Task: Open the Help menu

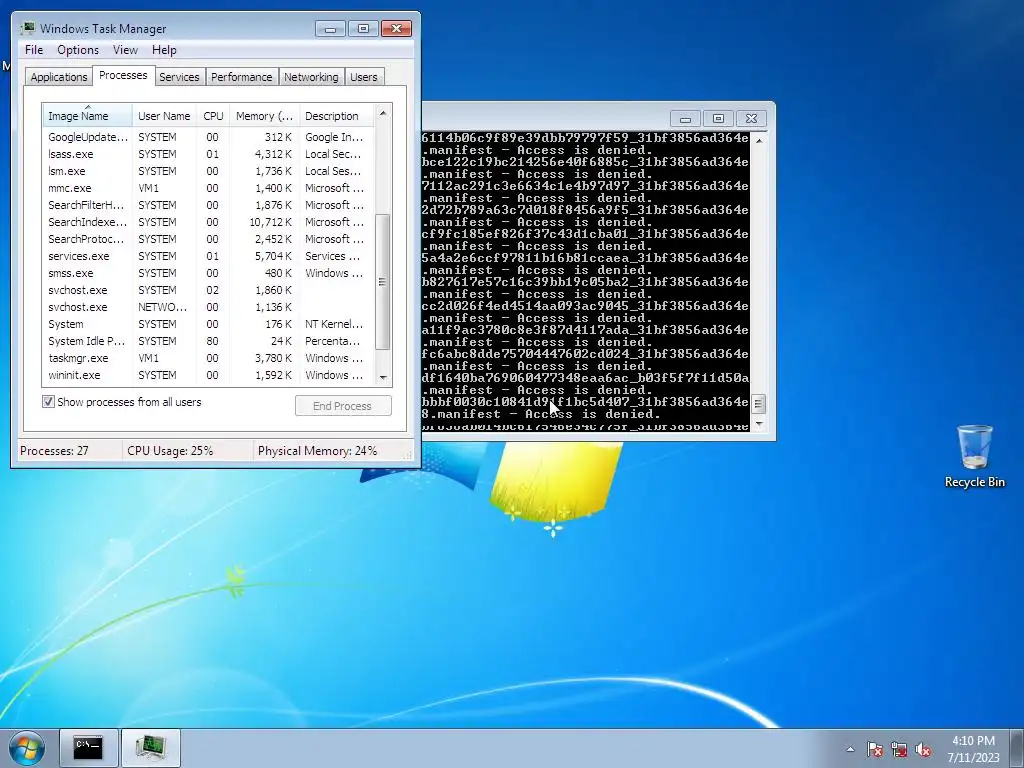Action: click(x=164, y=50)
